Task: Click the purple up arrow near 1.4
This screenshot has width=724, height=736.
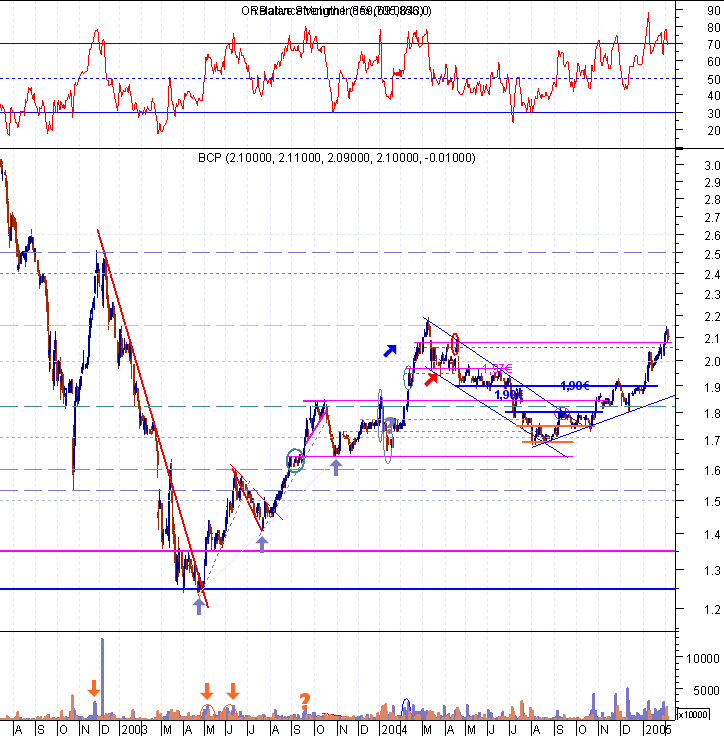Action: 262,543
